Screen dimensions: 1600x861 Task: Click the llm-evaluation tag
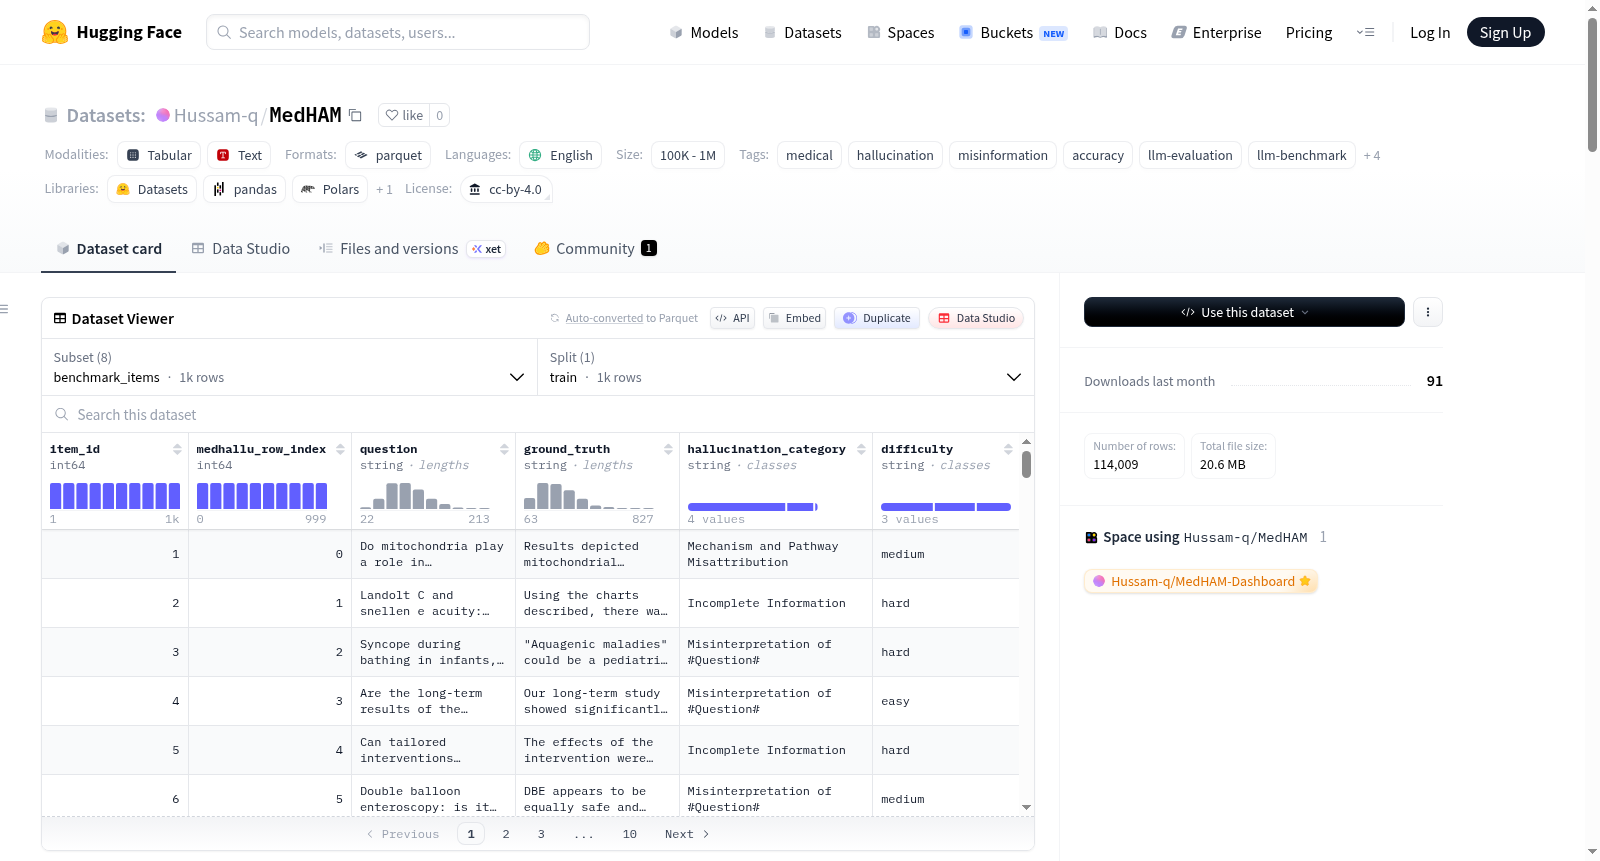(1190, 155)
